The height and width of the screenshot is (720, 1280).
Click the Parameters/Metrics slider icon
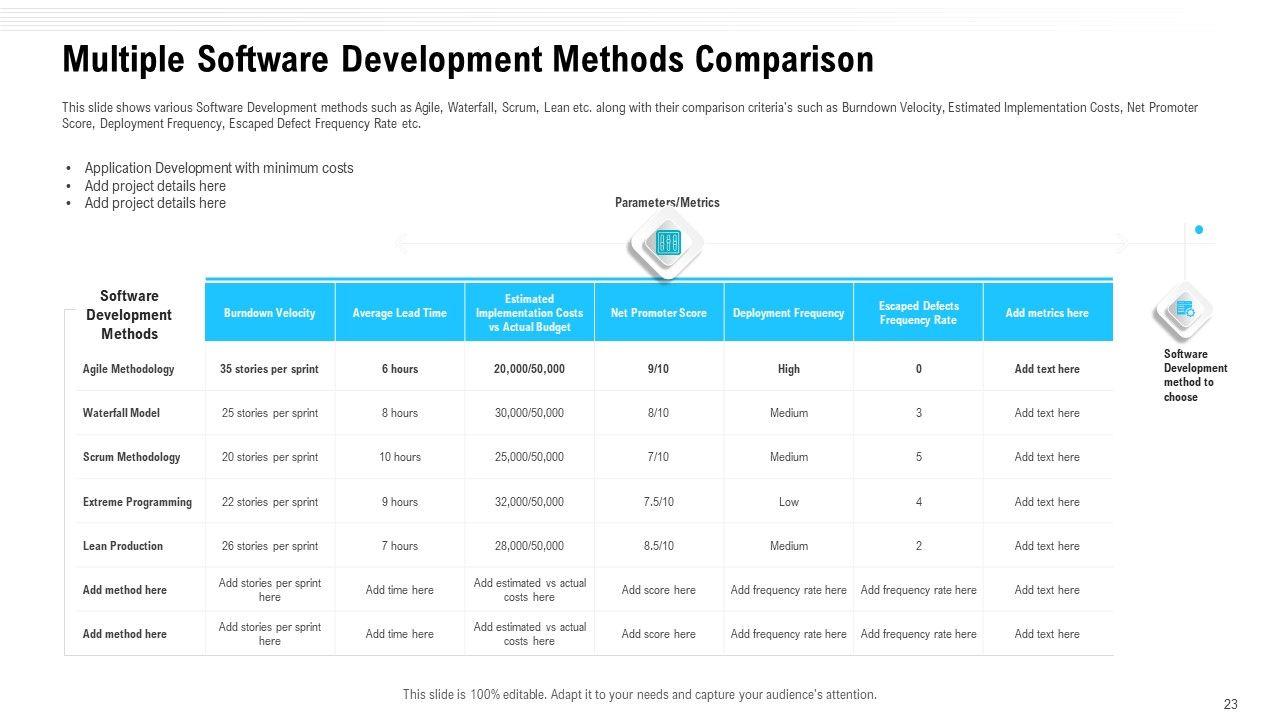coord(667,243)
